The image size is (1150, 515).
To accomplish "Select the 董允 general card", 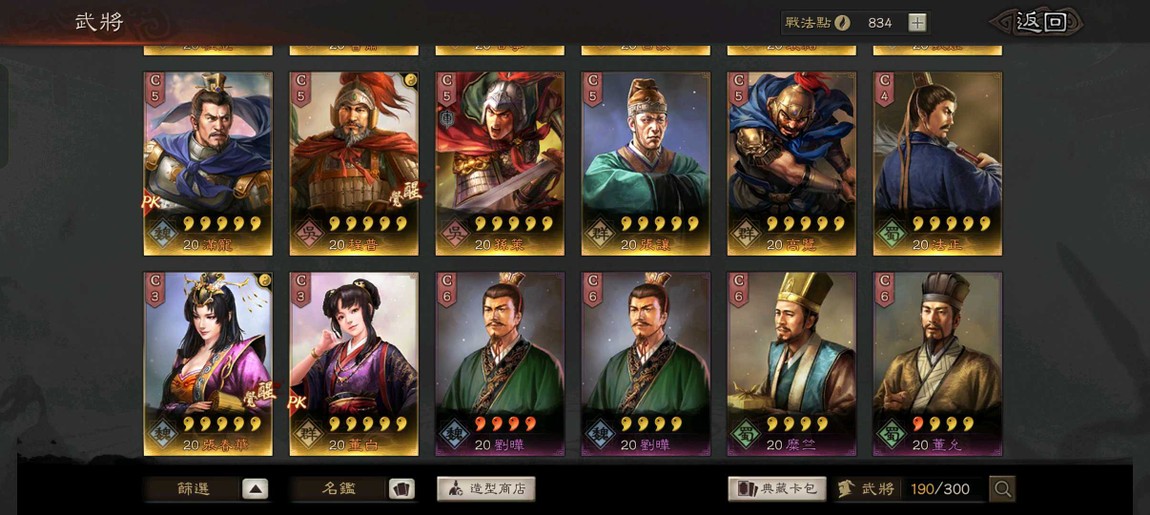I will tap(937, 365).
